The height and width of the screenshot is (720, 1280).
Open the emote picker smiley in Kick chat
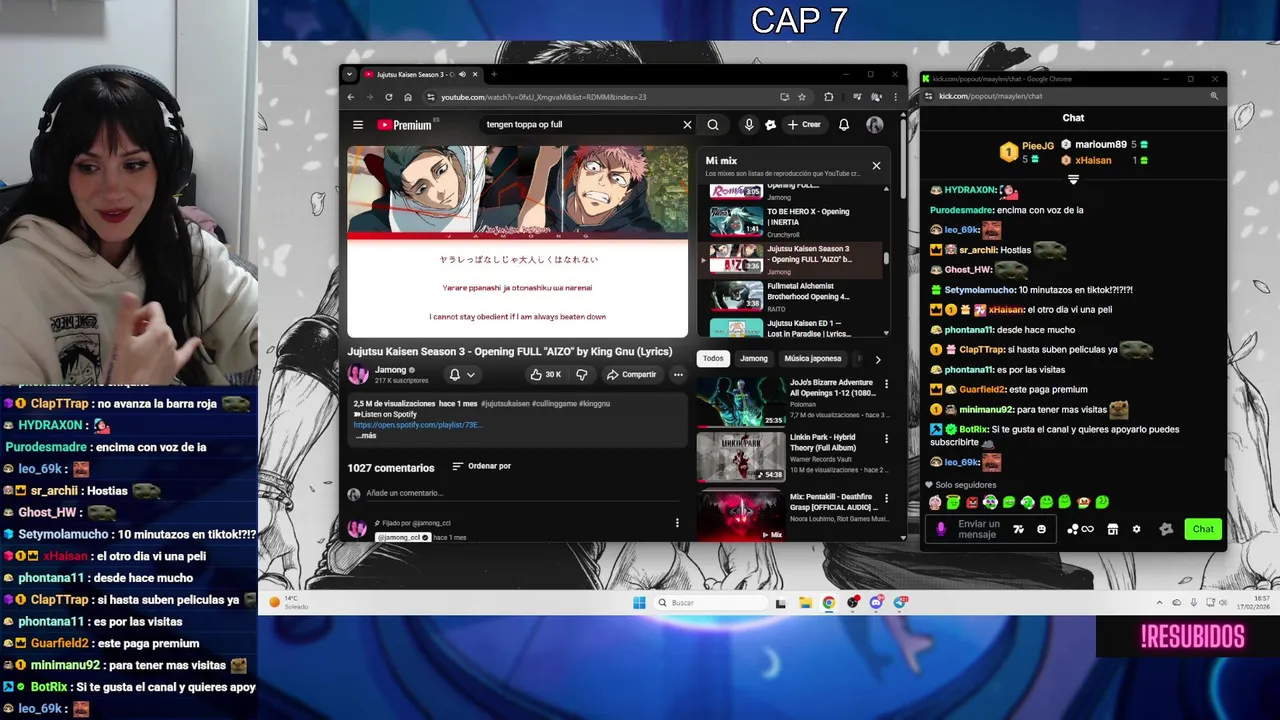click(1041, 529)
